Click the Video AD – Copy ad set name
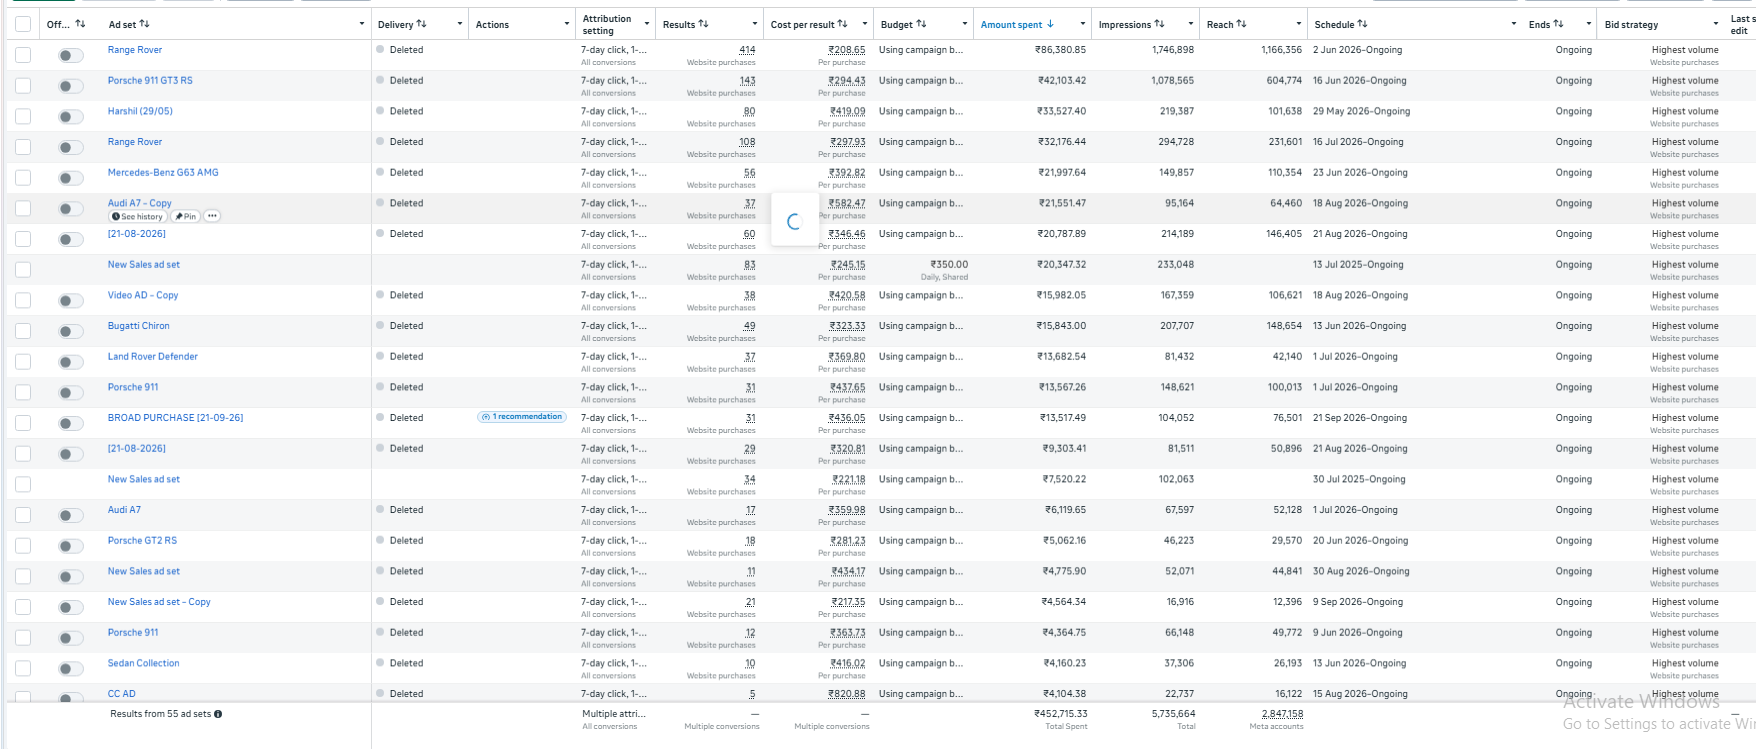The image size is (1756, 749). pyautogui.click(x=143, y=295)
